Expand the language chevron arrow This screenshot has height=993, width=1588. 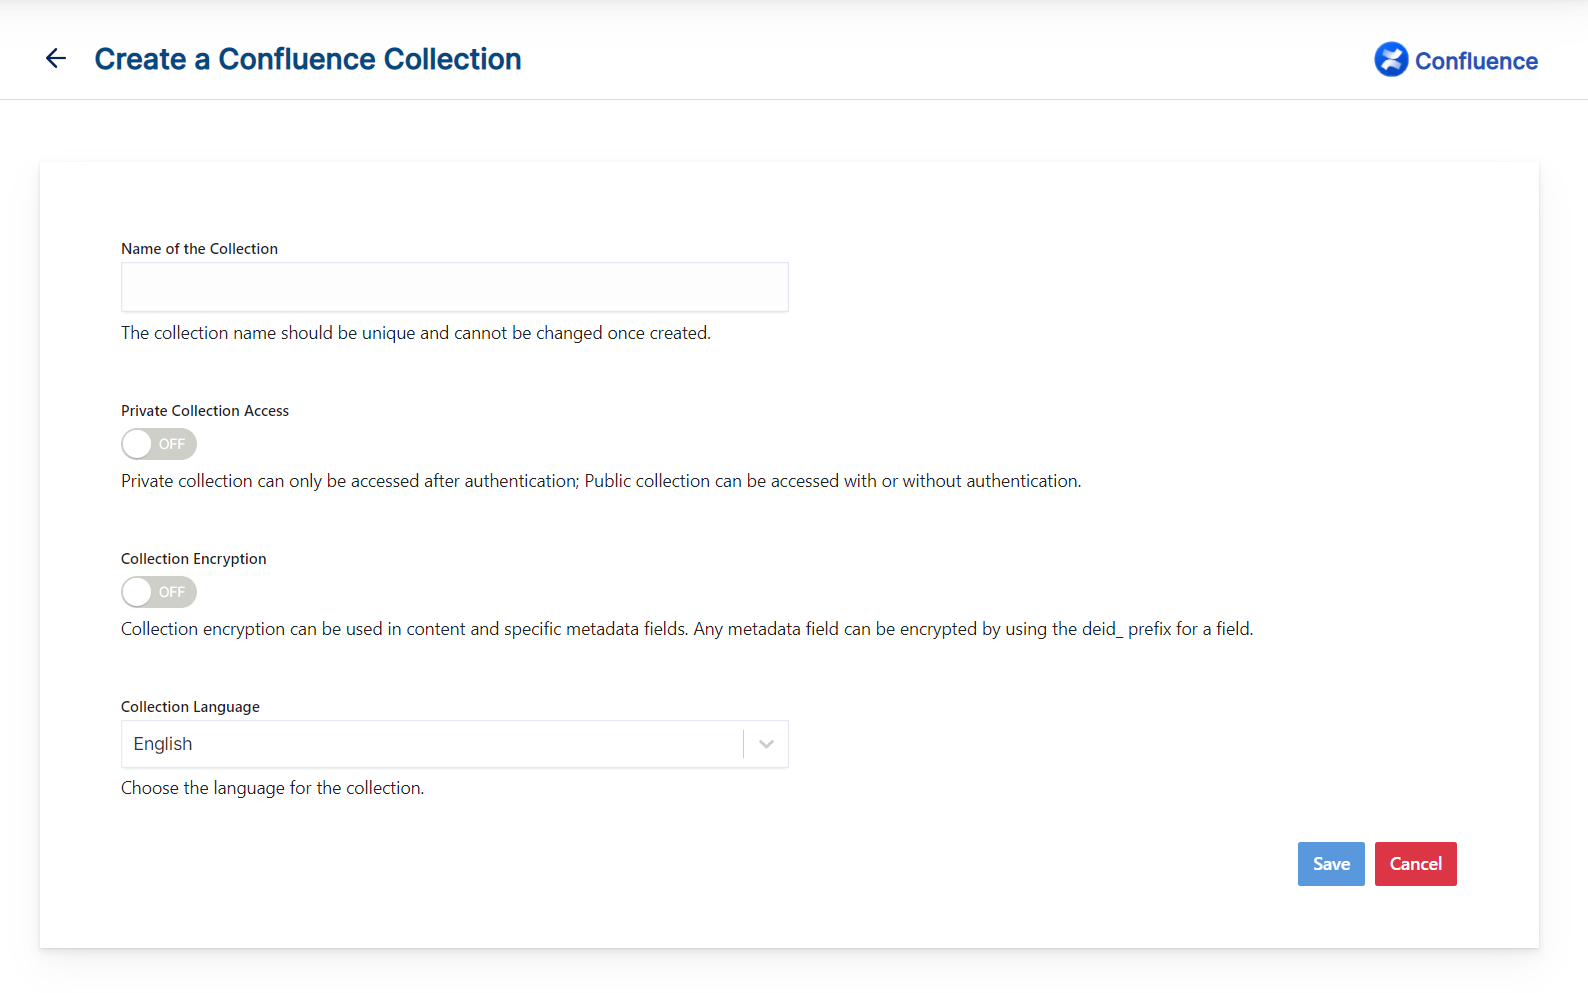click(x=766, y=744)
